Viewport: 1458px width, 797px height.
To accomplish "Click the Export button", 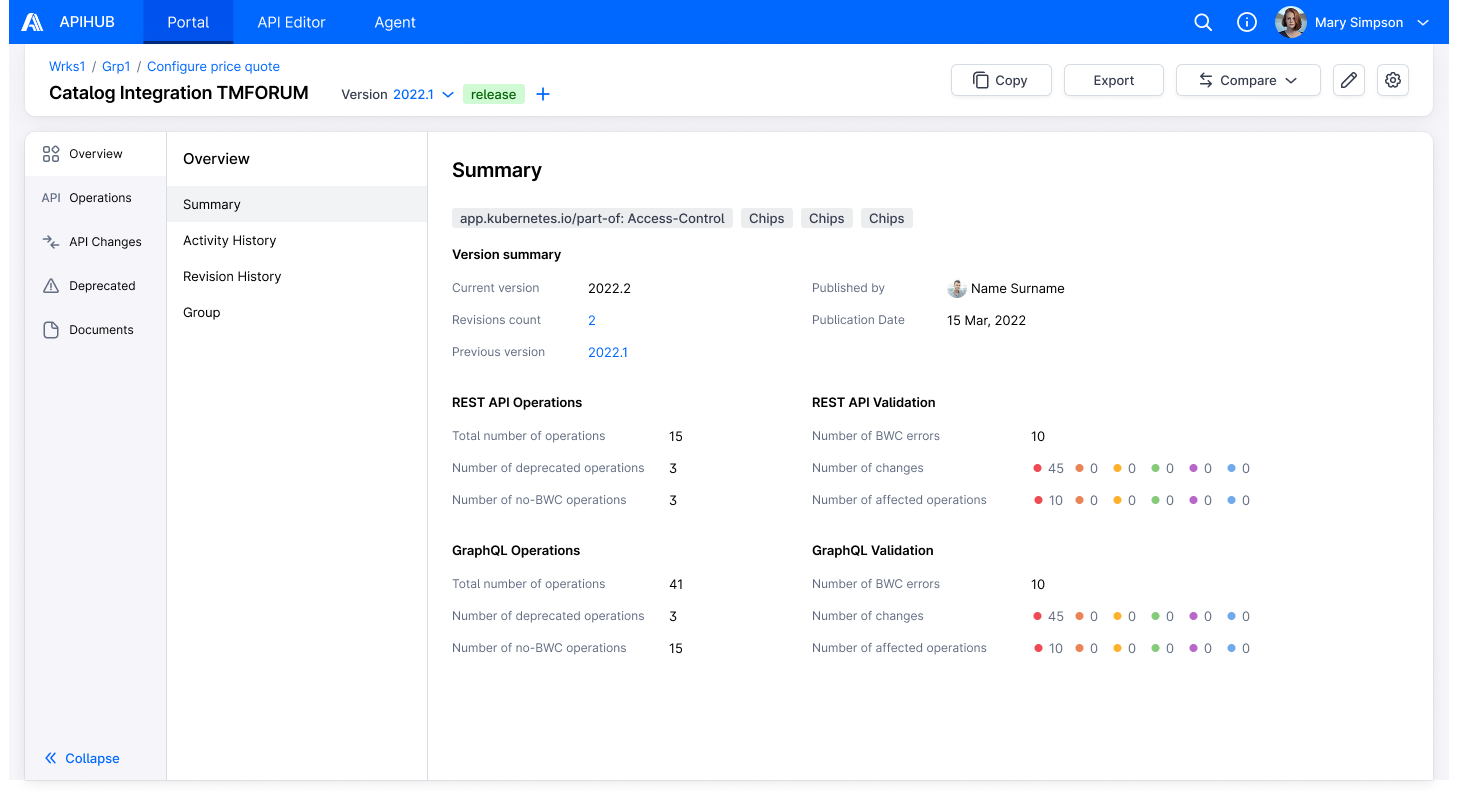I will click(1114, 80).
